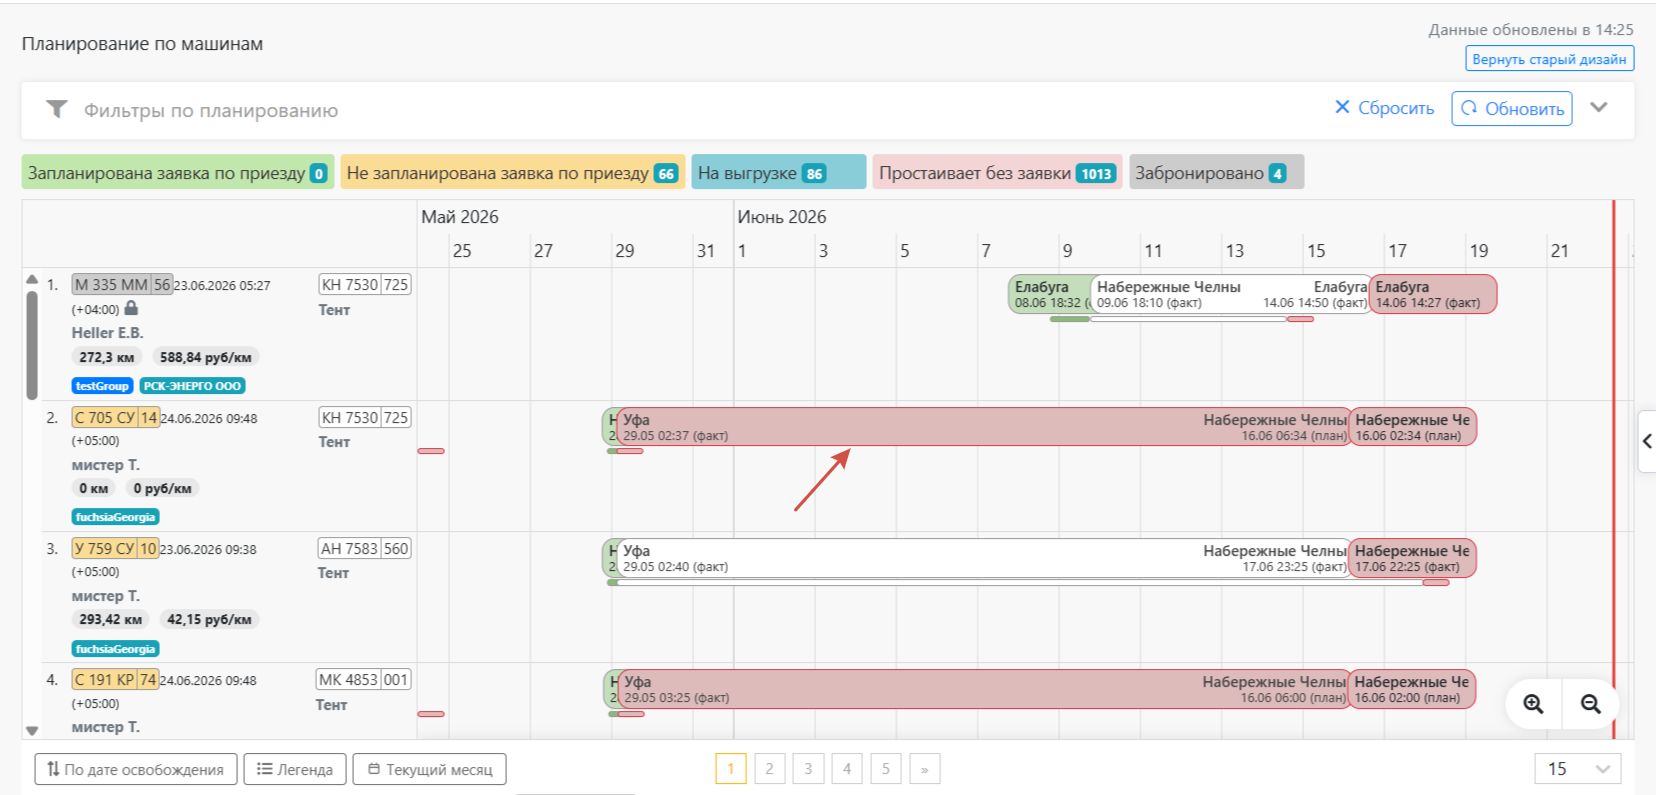
Task: Click vehicle plate У 759 СУ 10
Action: 115,549
